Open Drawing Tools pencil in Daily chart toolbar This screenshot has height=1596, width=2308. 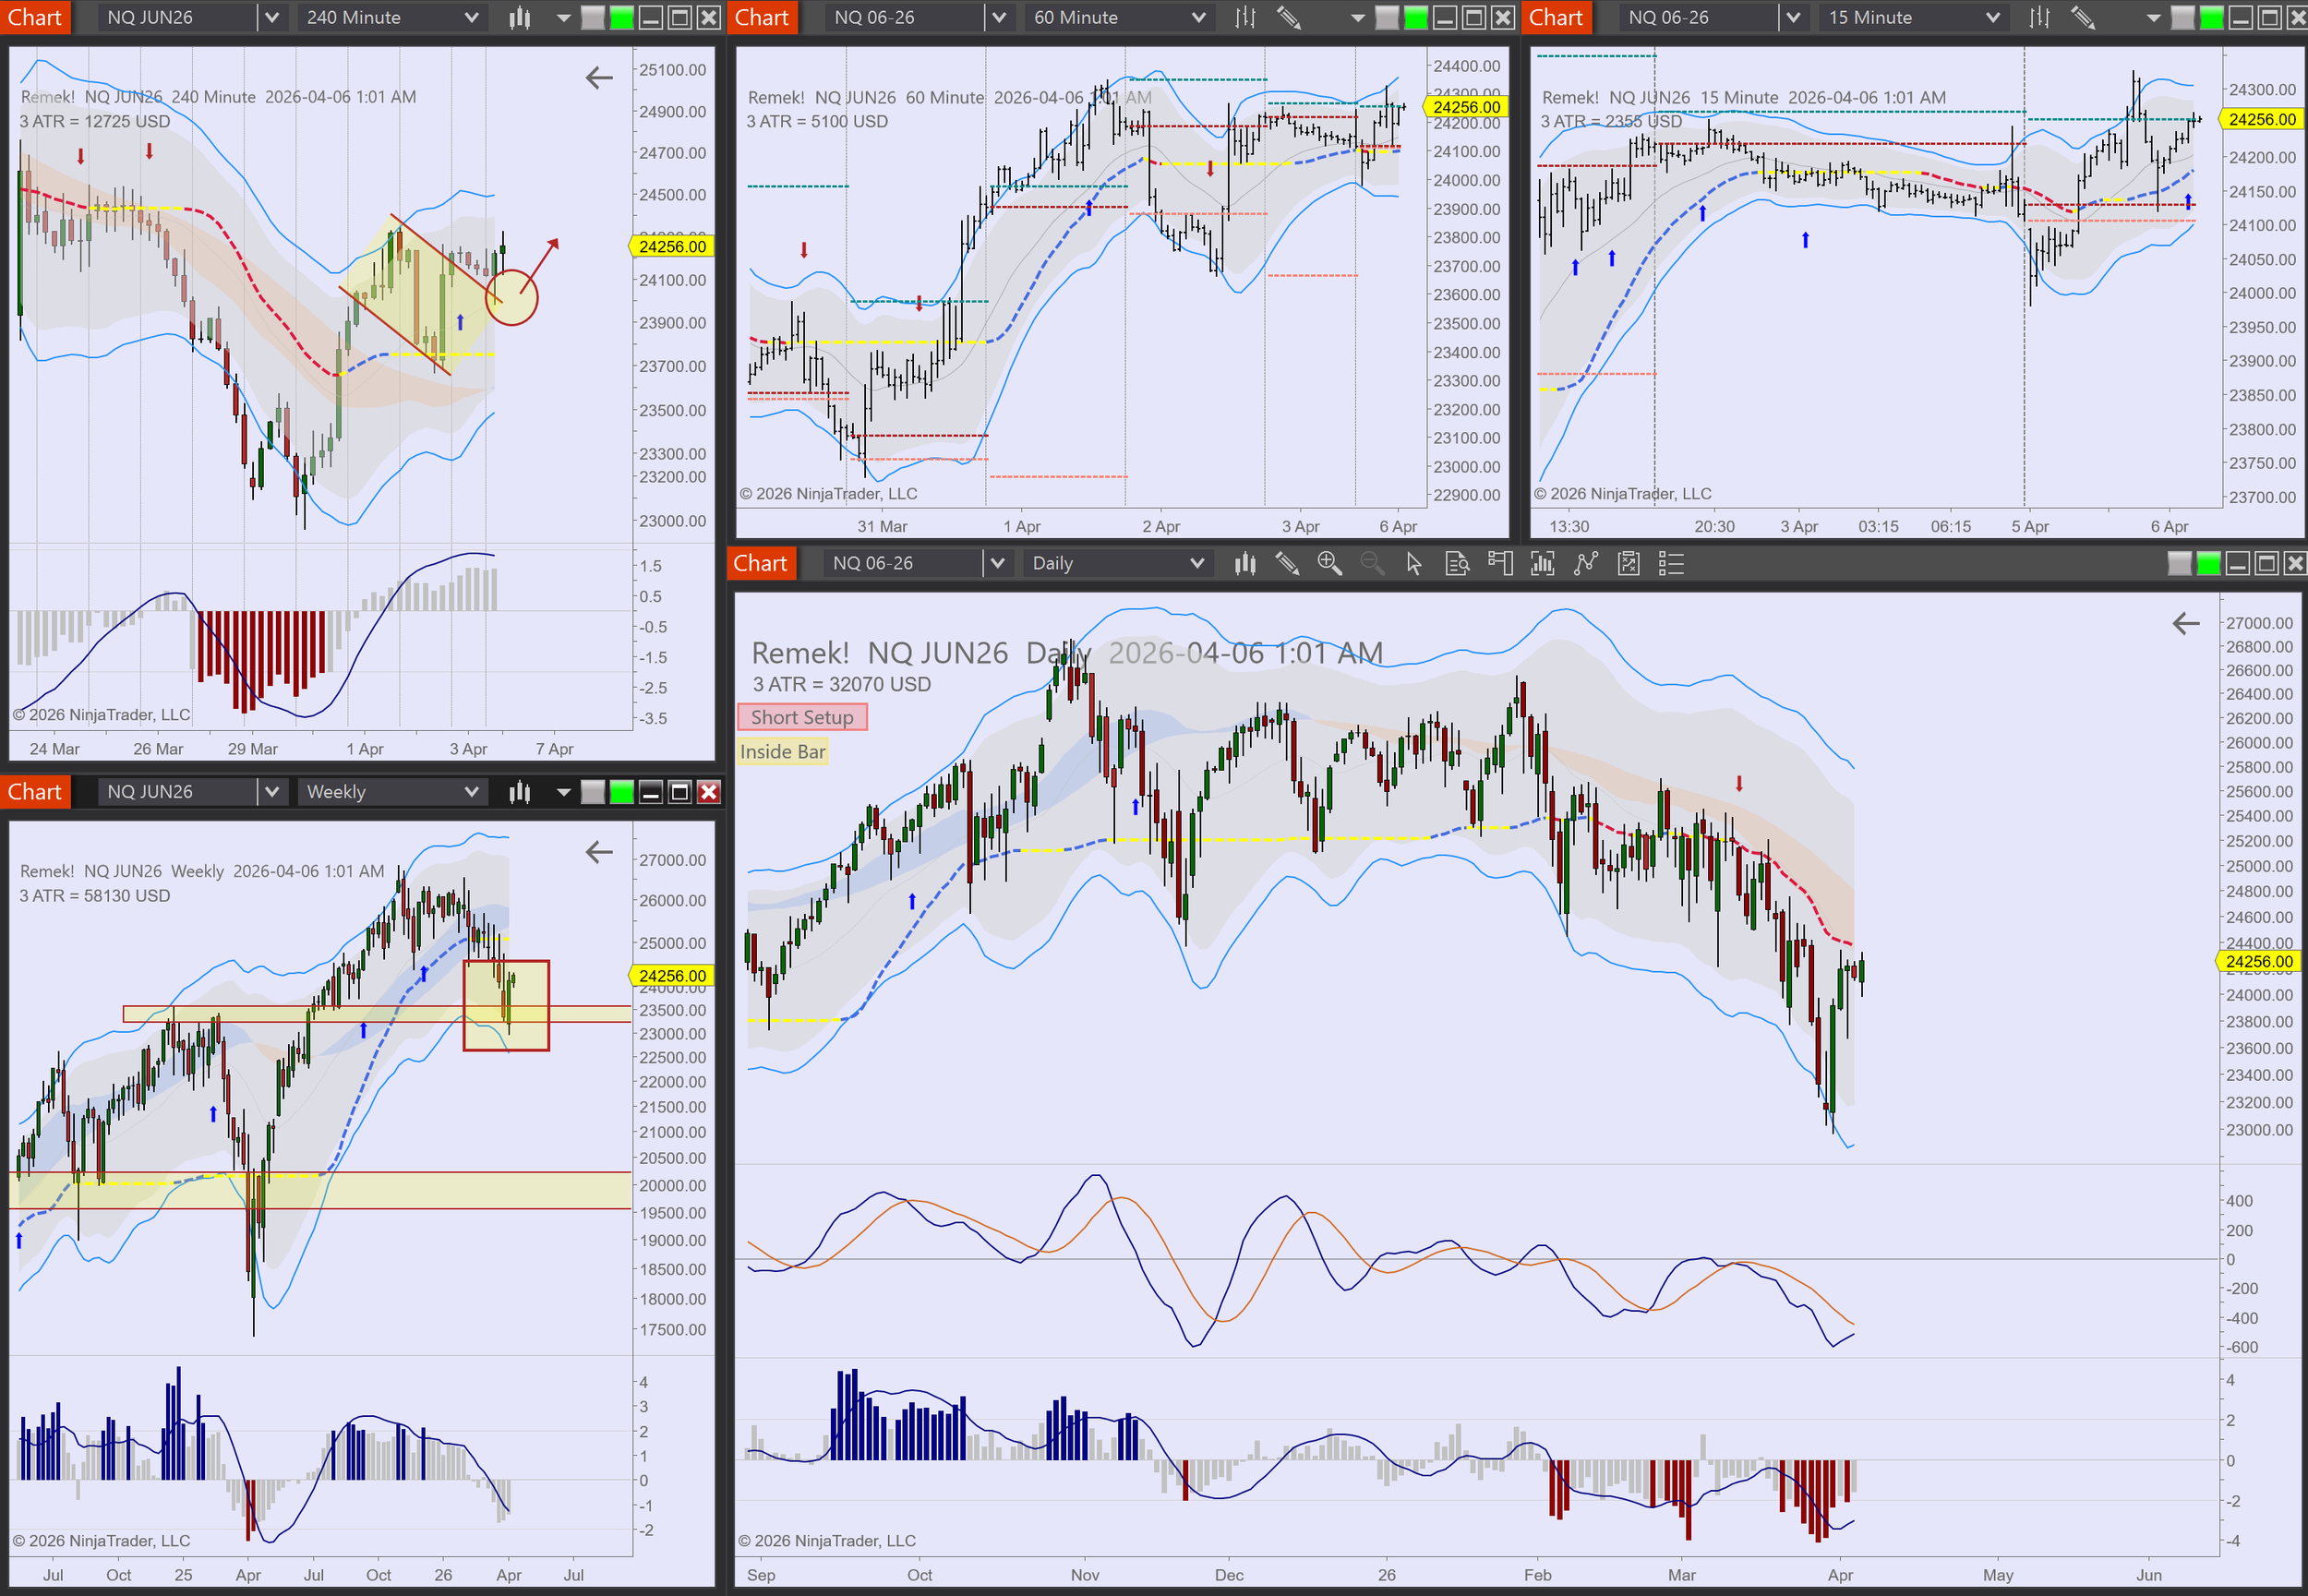1287,564
